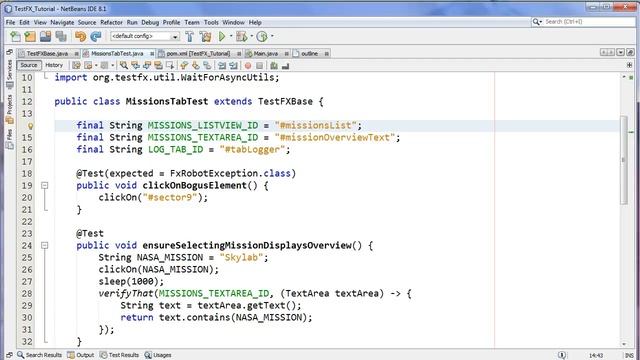The height and width of the screenshot is (360, 640).
Task: Run the project with green play icon
Action: (222, 36)
